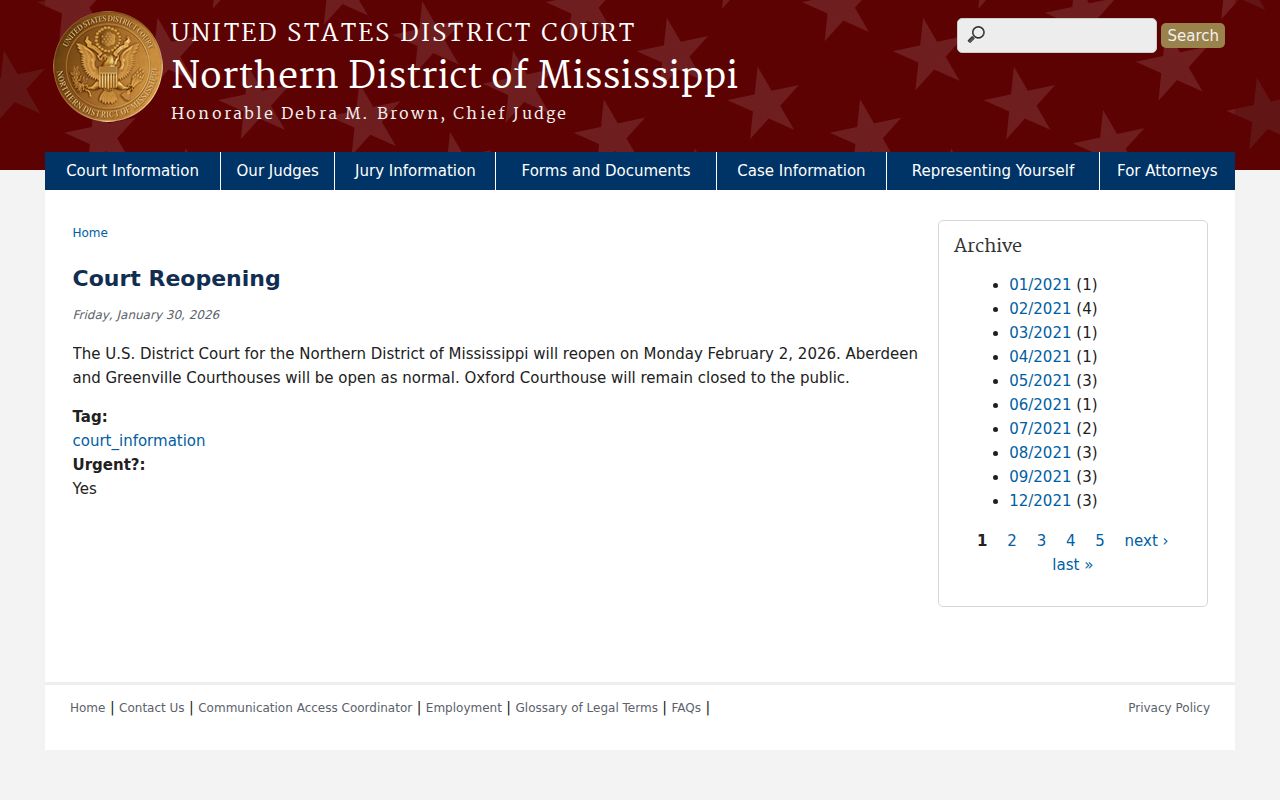The height and width of the screenshot is (800, 1280).
Task: Click the Archive sidebar heading
Action: tap(988, 246)
